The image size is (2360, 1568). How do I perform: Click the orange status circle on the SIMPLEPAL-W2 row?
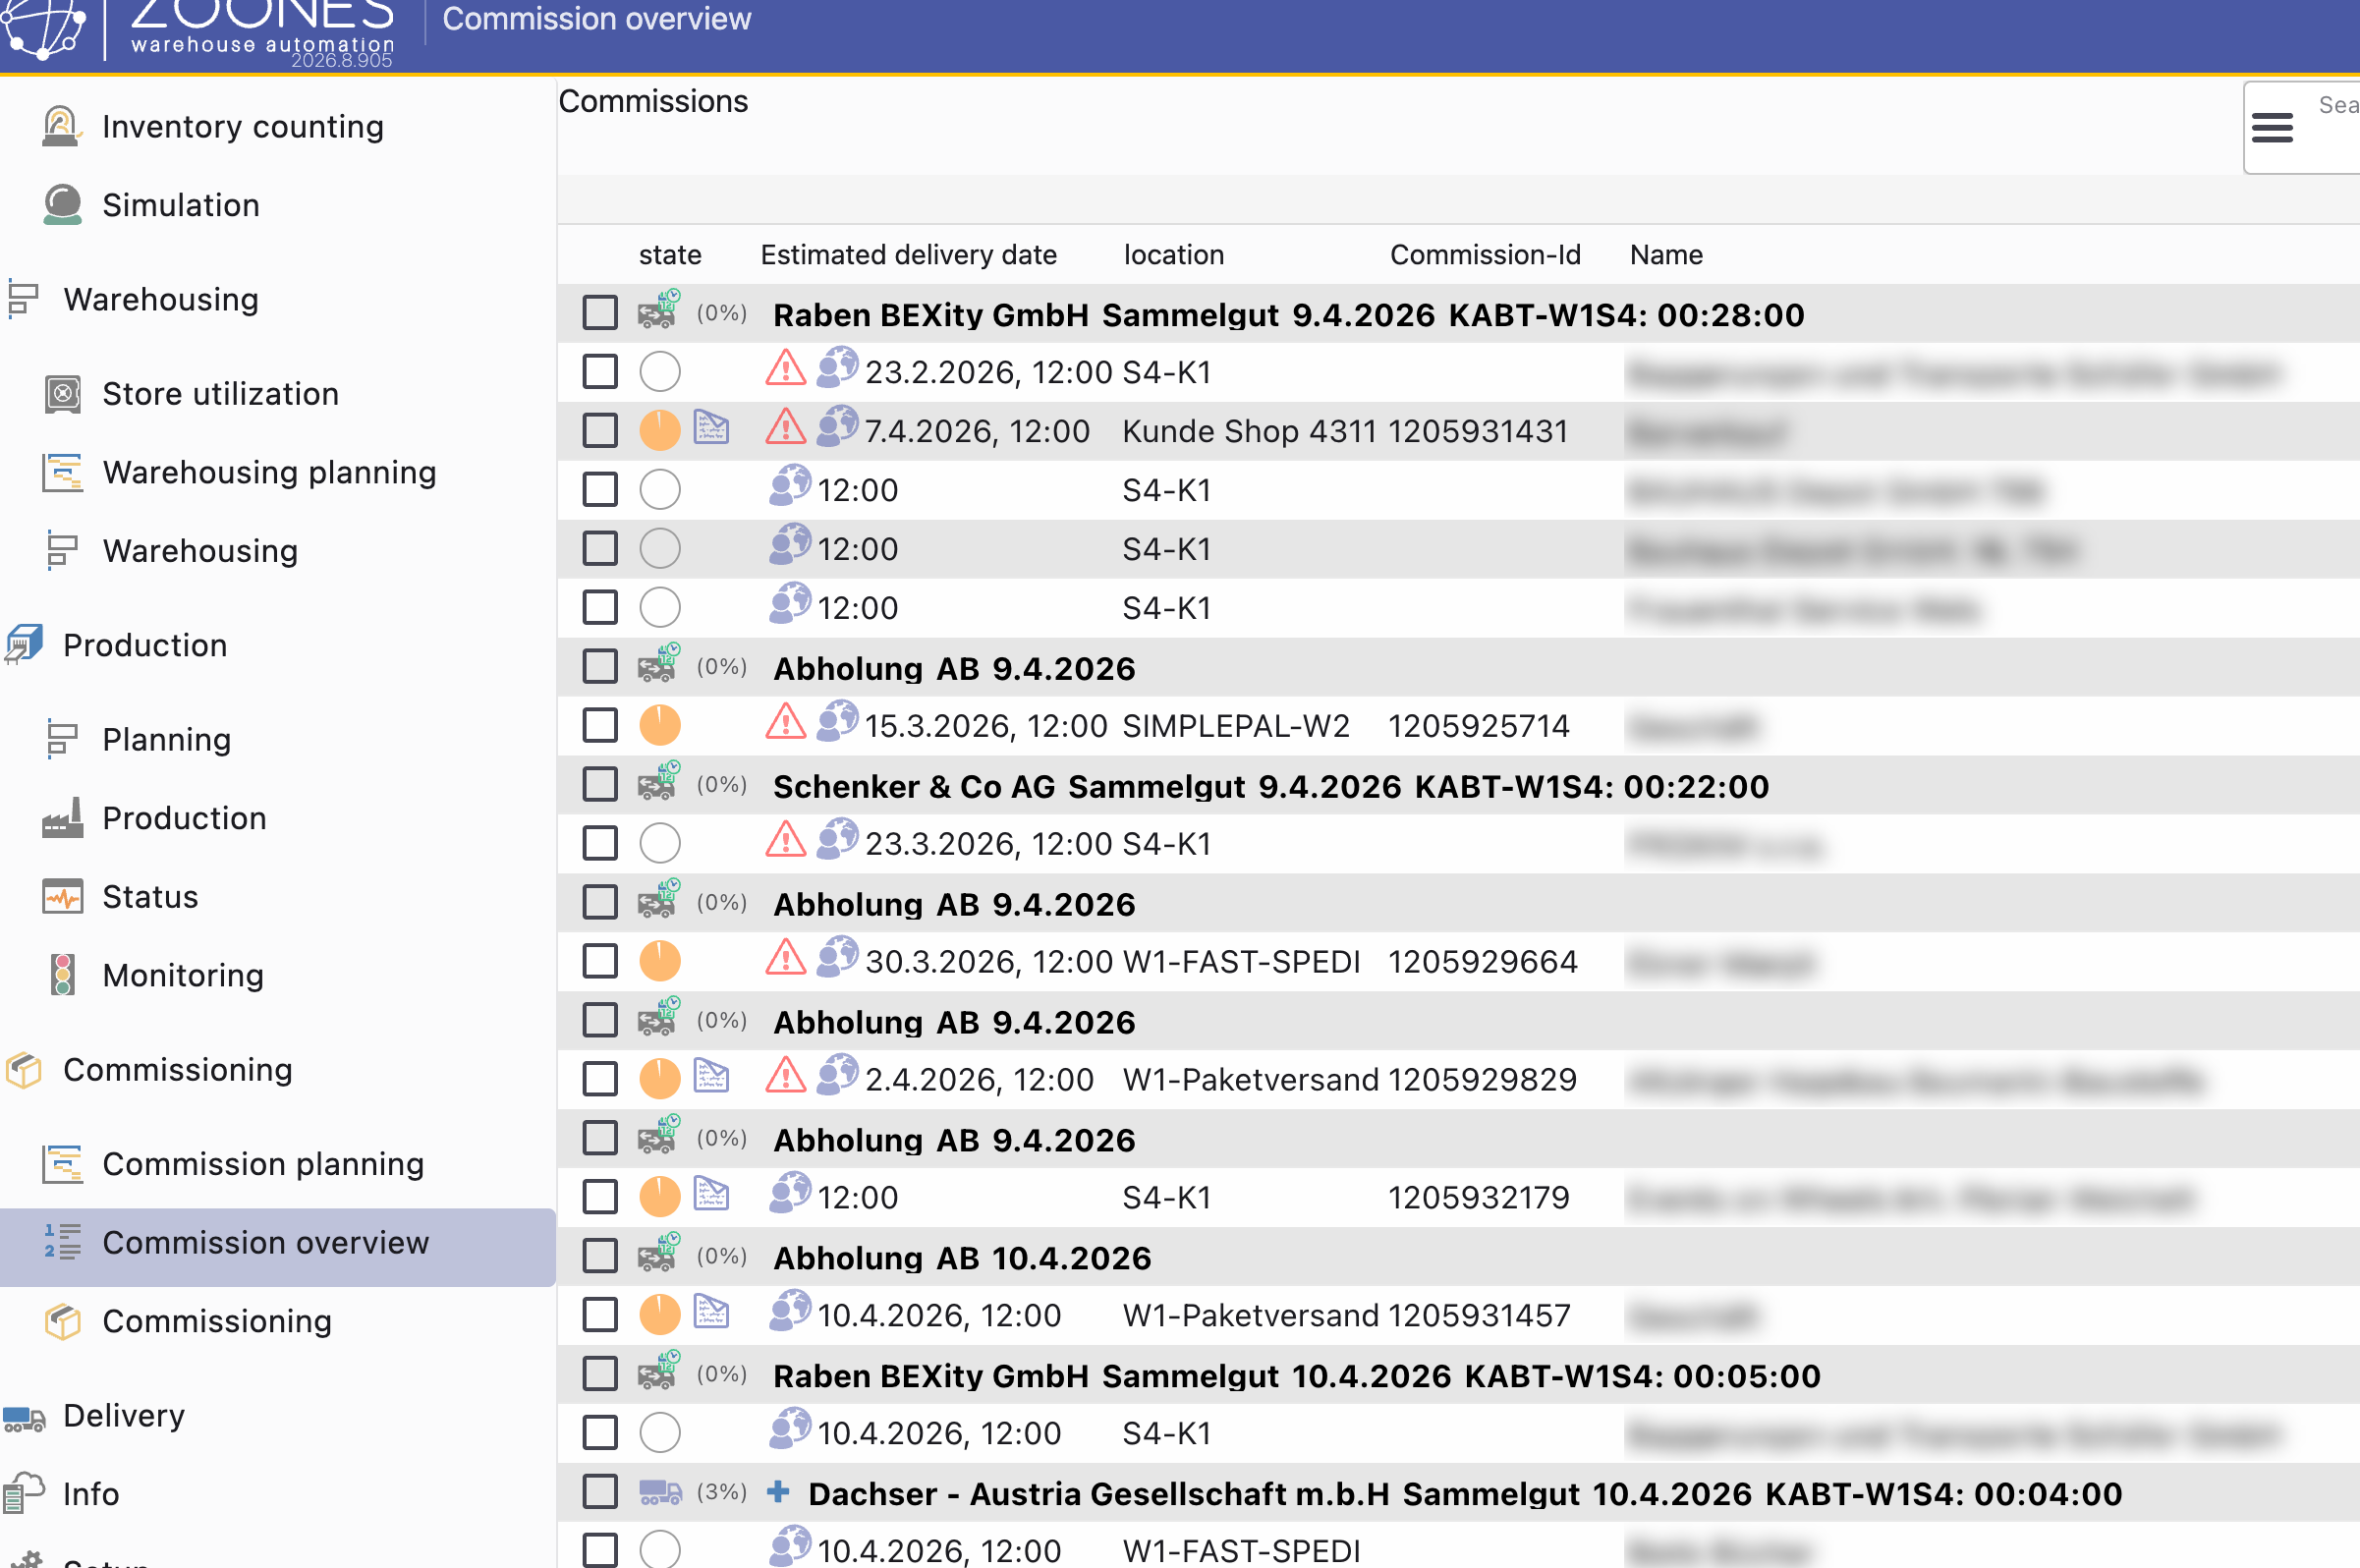point(660,725)
